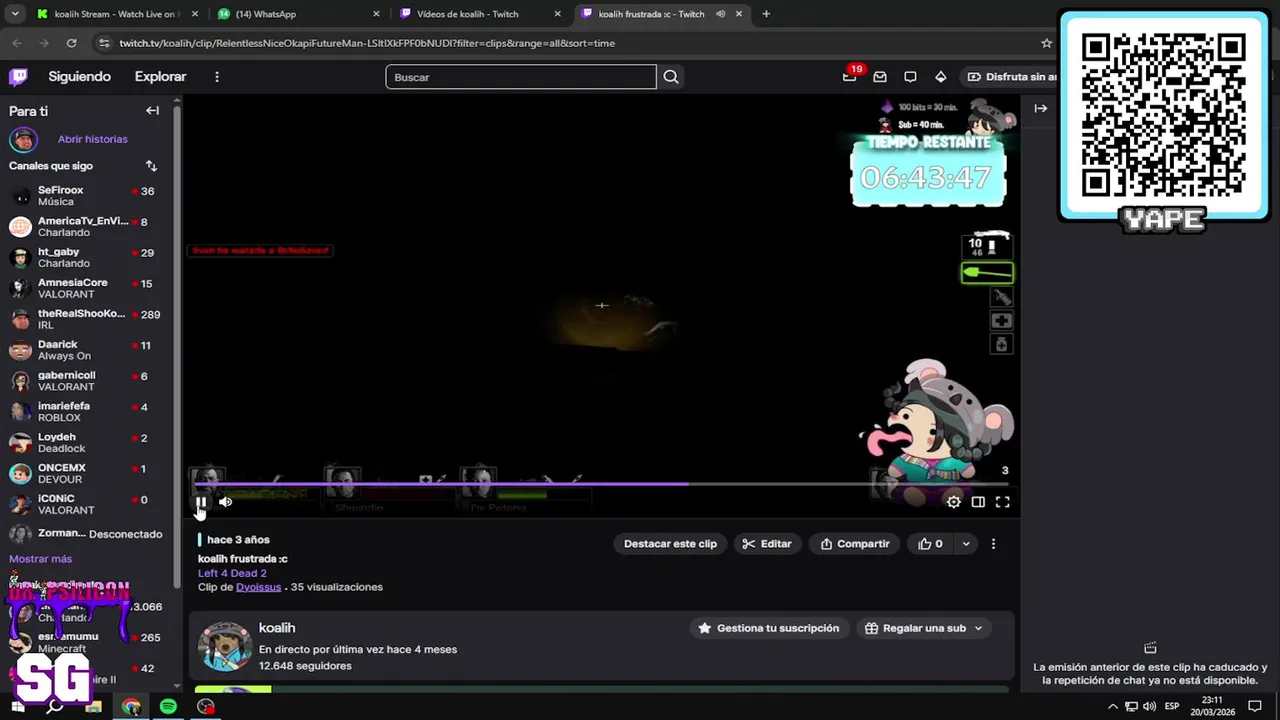Seek in the clip progress bar

[x=602, y=484]
